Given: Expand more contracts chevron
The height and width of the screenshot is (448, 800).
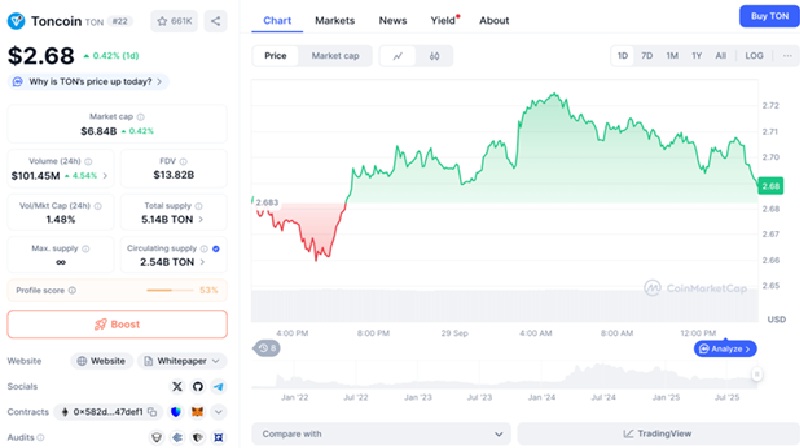Looking at the screenshot, I should click(x=218, y=411).
